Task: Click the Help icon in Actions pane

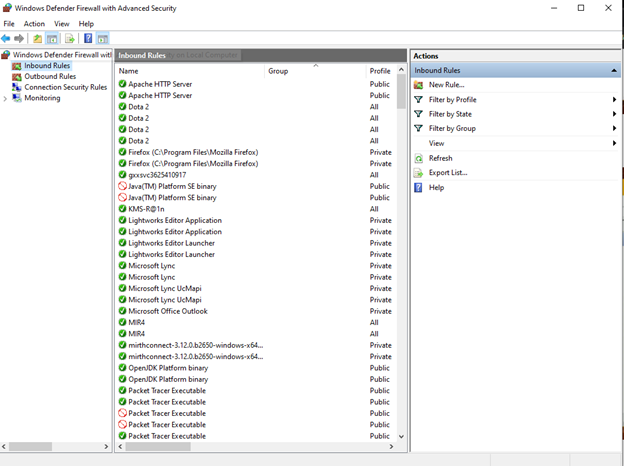Action: [418, 187]
